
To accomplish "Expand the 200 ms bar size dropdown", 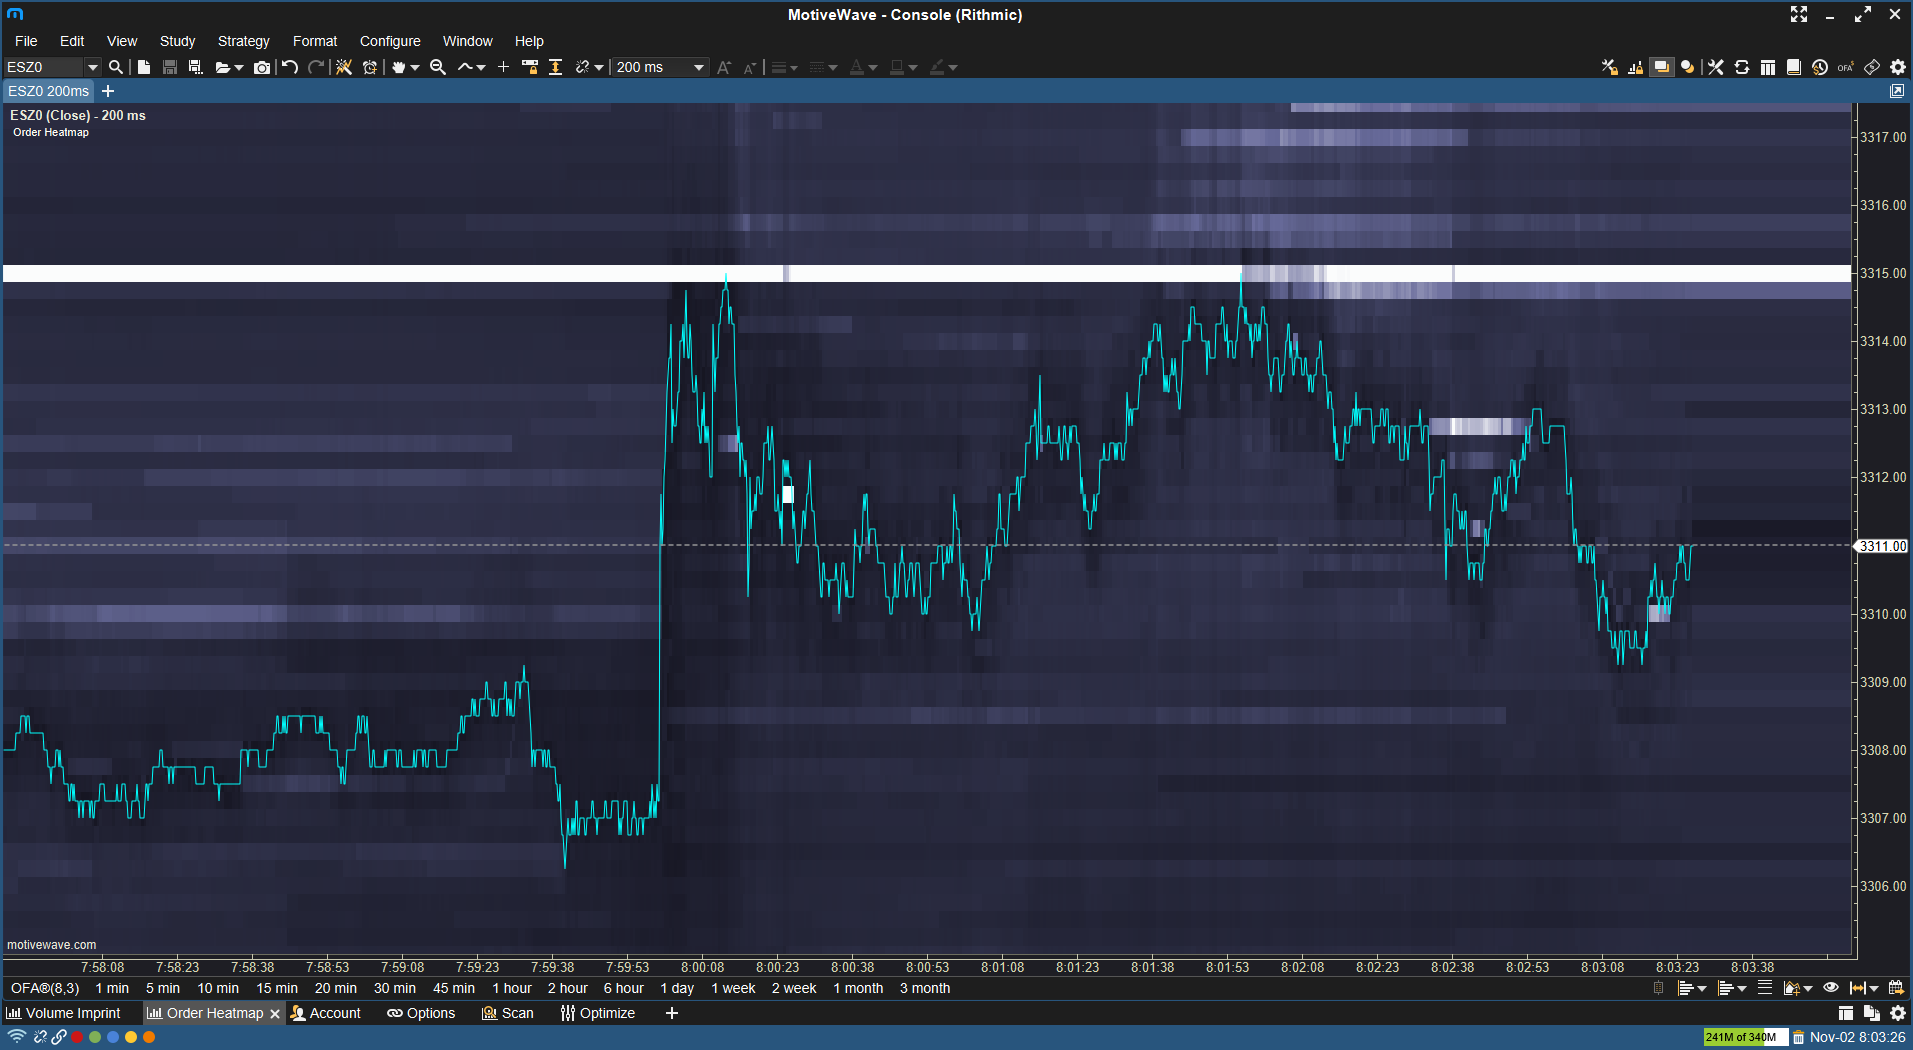I will [699, 67].
